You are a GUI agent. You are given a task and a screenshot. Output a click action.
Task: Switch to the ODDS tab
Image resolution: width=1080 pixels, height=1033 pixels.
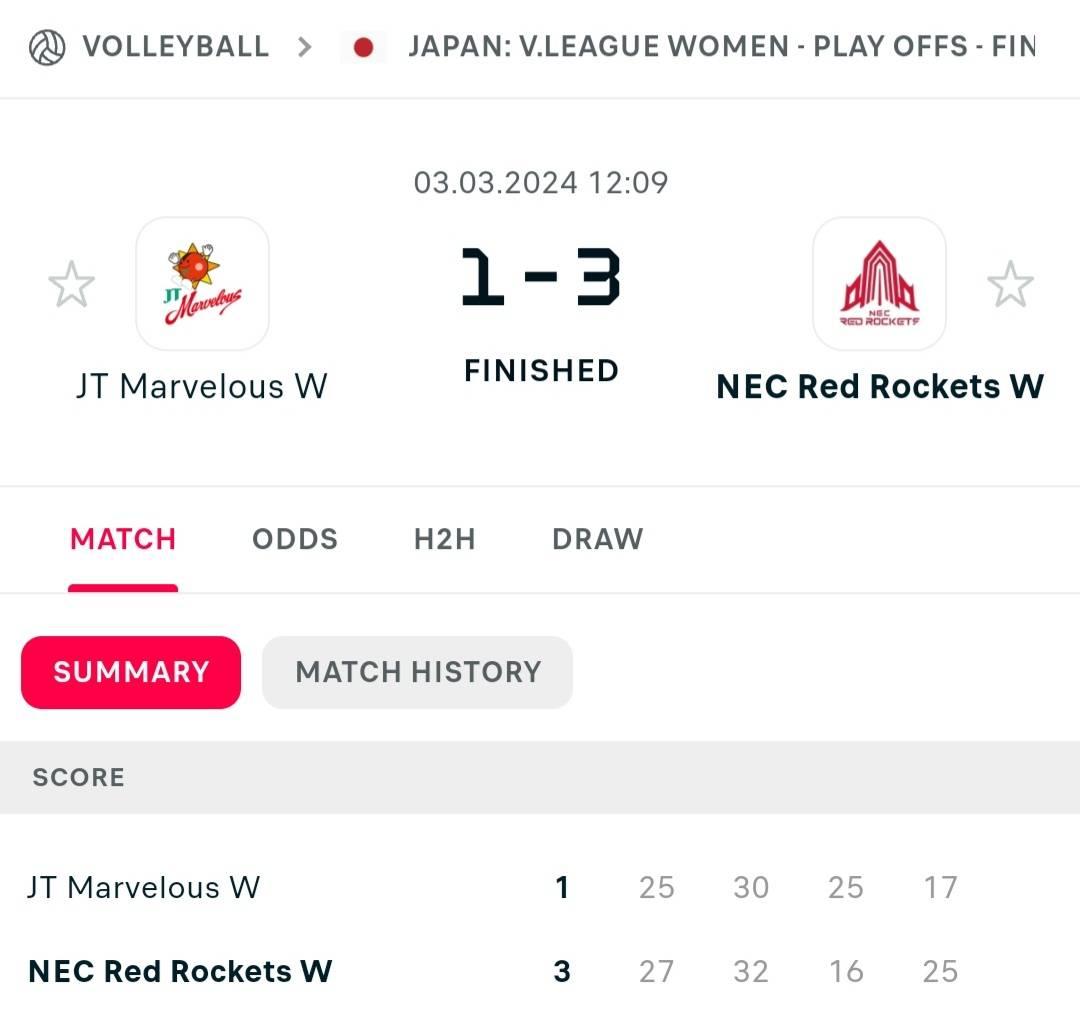[x=295, y=539]
